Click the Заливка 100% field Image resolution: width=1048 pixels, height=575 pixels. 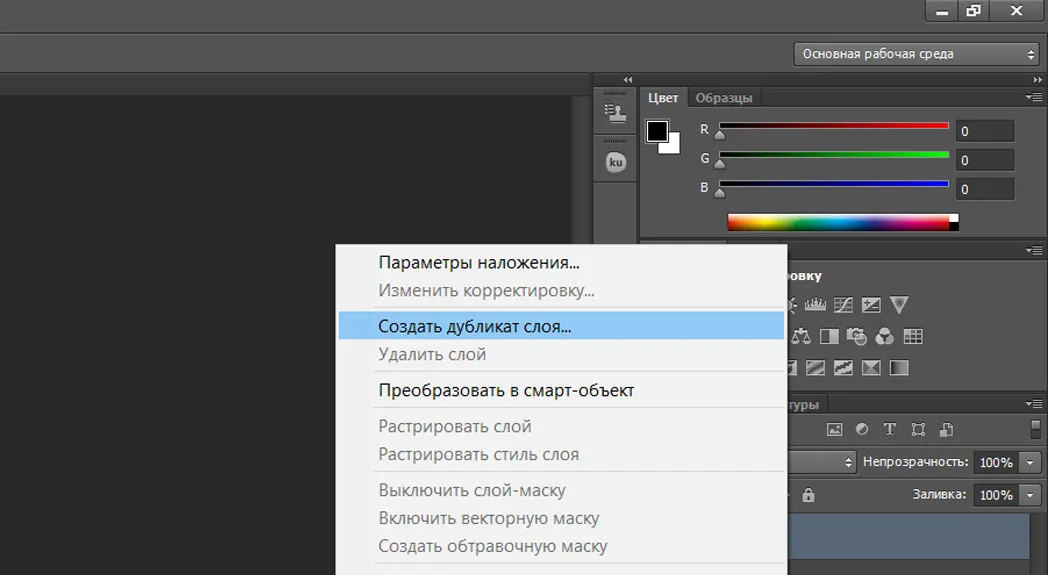coord(997,495)
